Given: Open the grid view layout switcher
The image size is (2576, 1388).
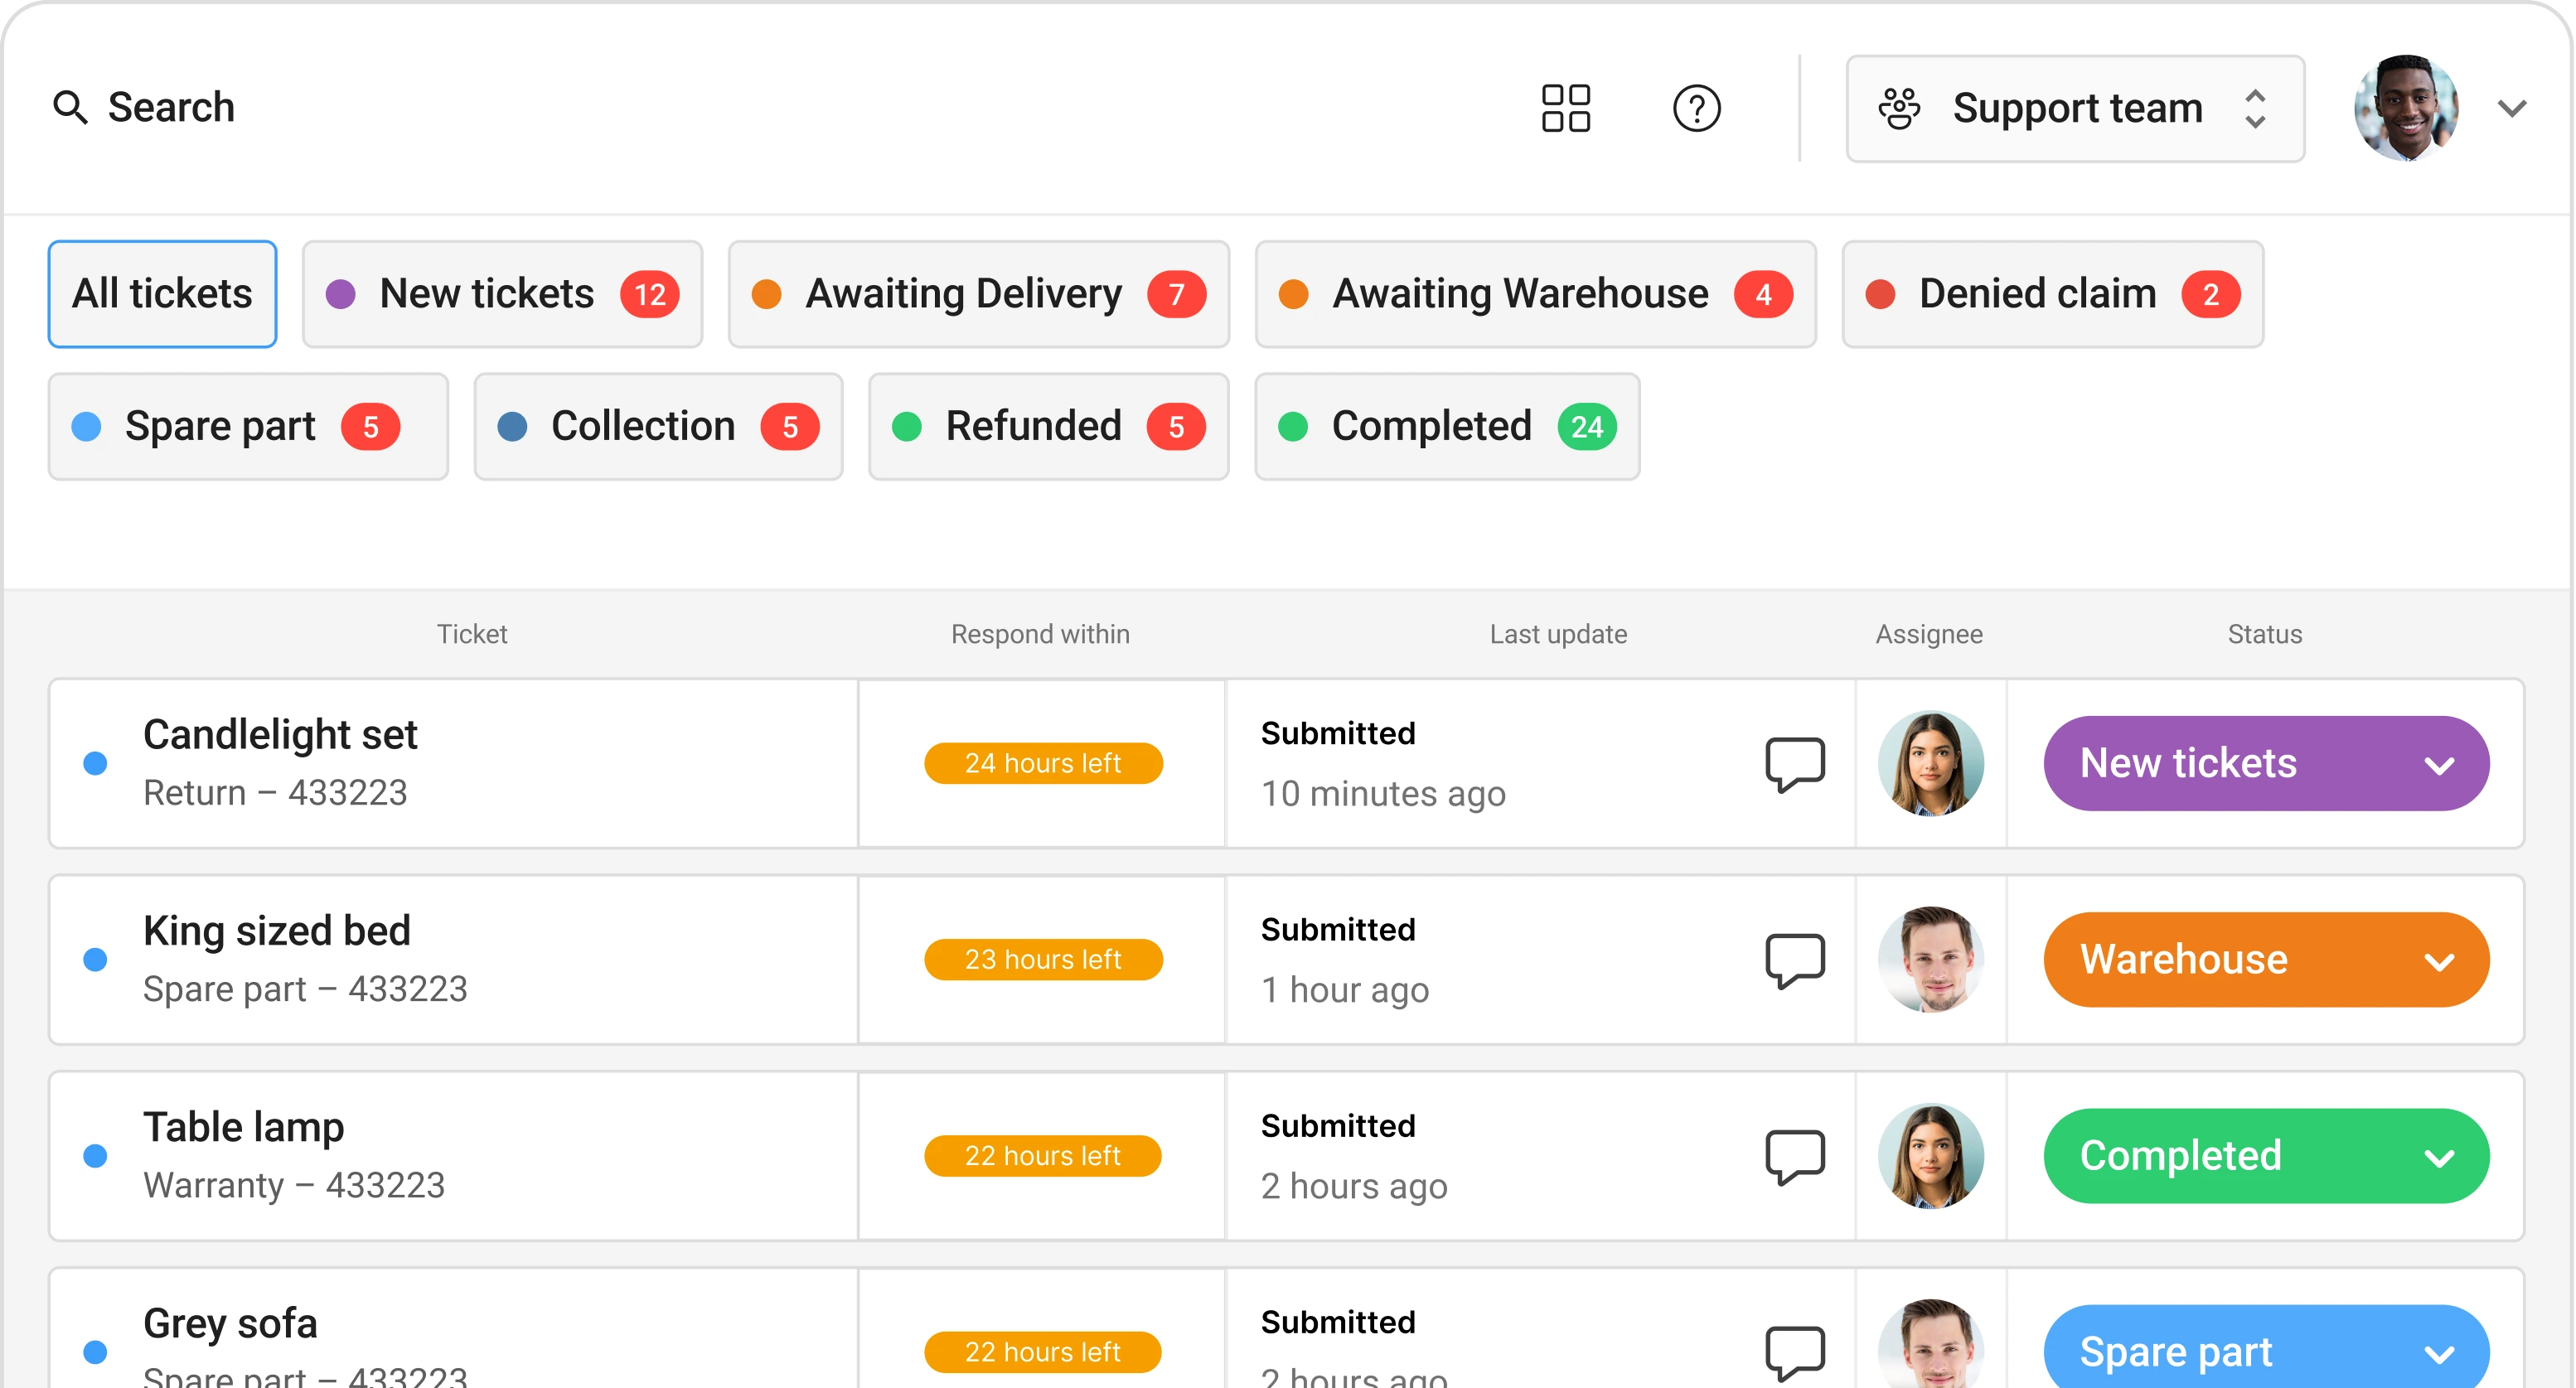Looking at the screenshot, I should [x=1564, y=108].
